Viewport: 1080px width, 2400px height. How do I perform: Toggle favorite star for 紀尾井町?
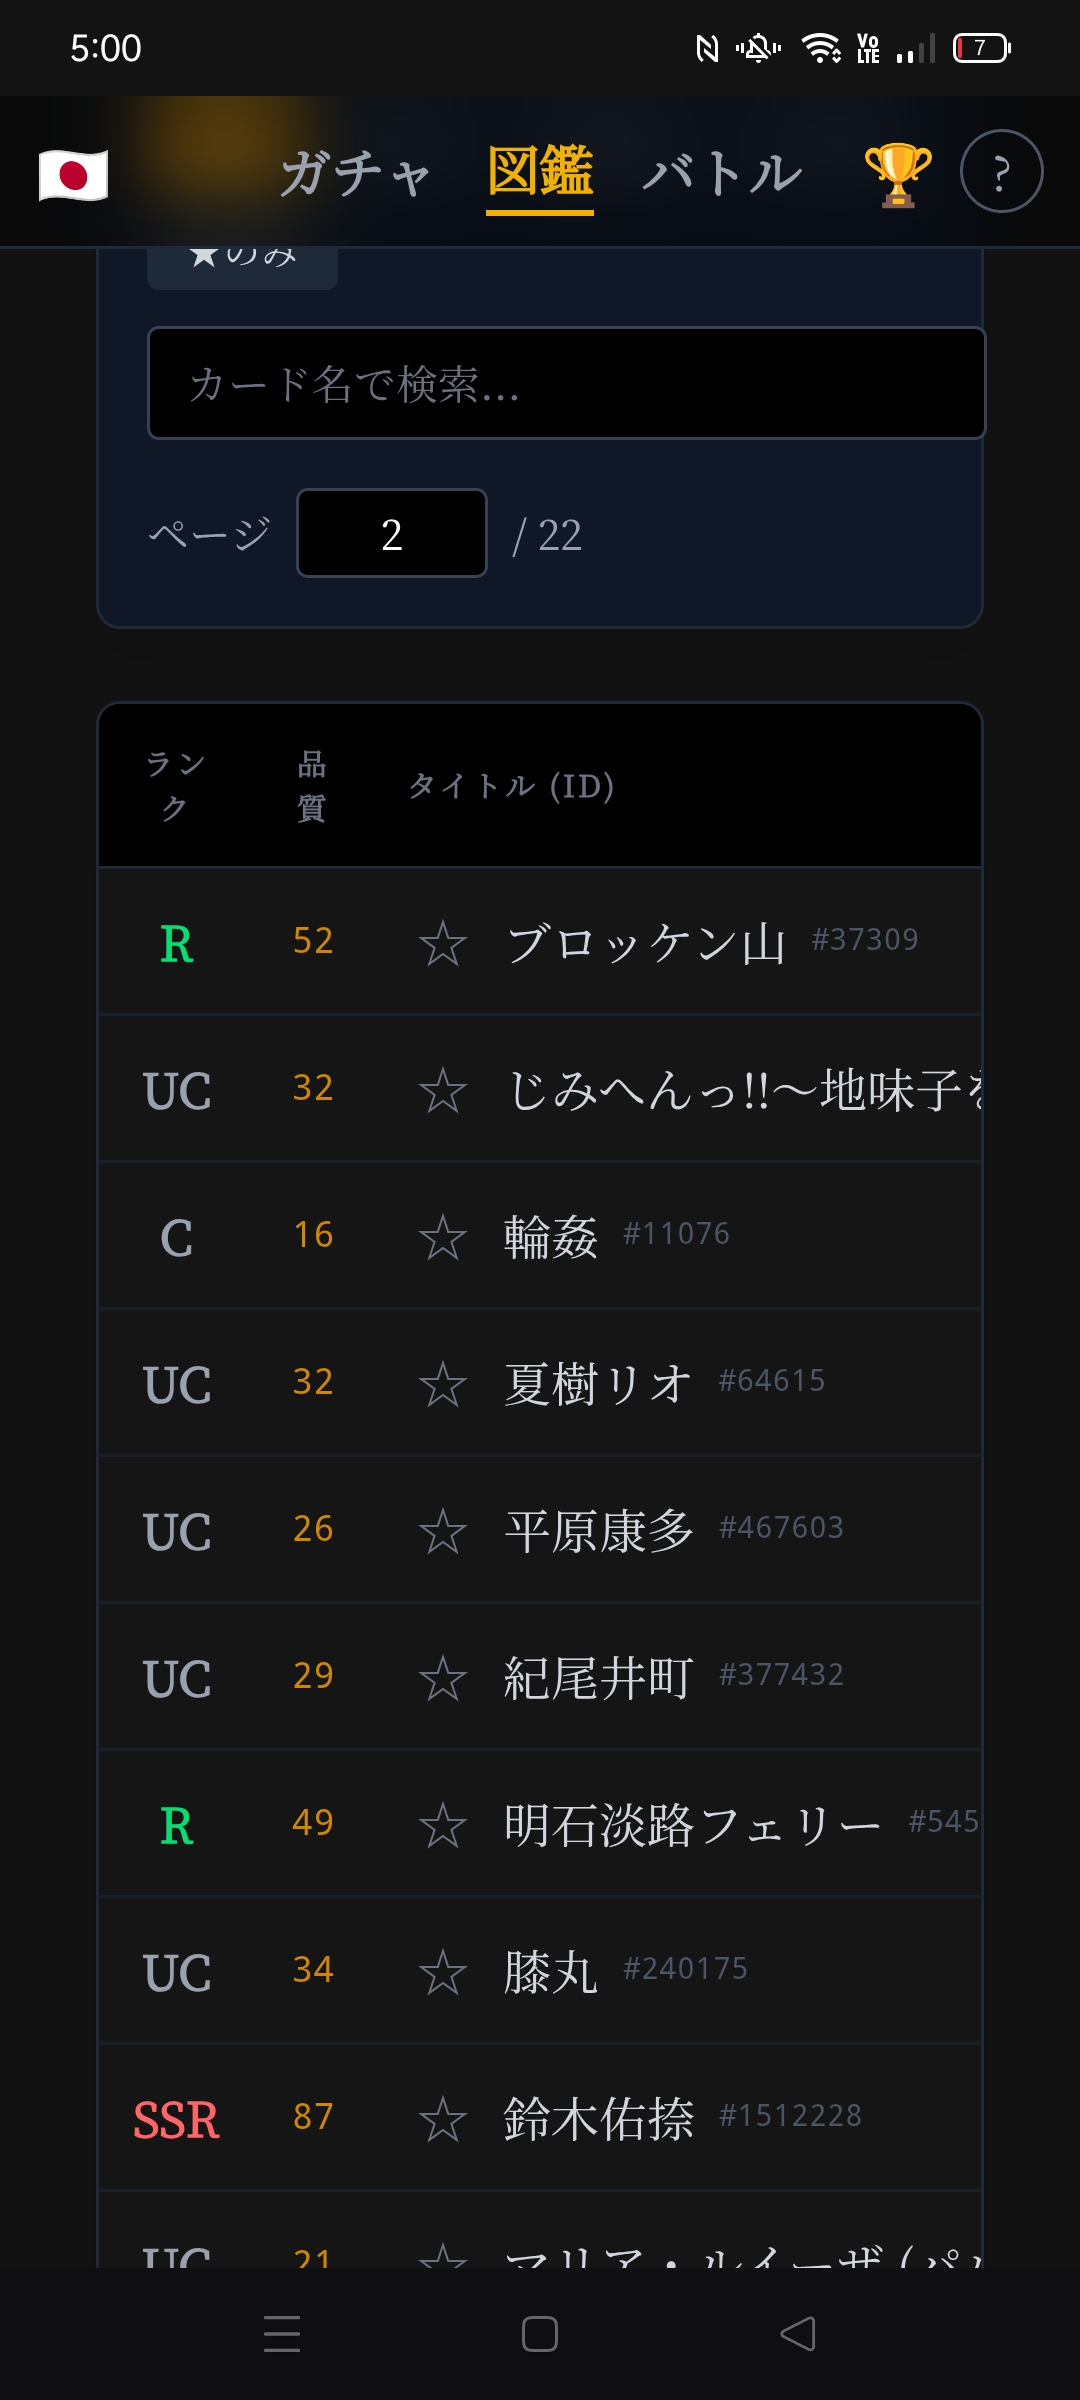point(442,1679)
